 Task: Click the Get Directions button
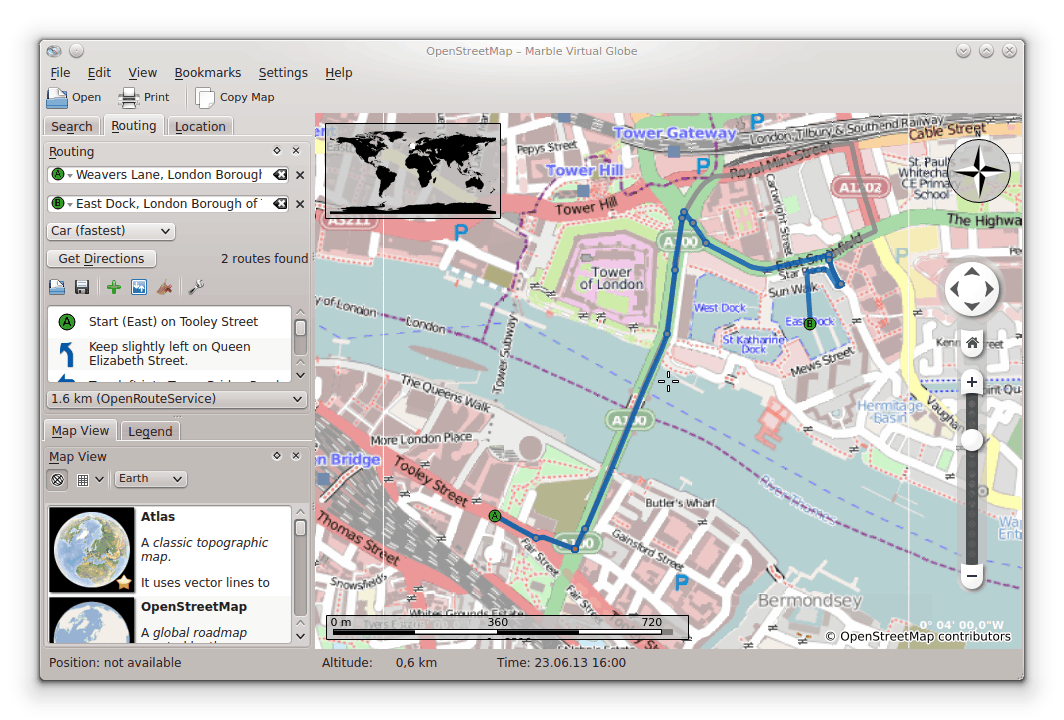[x=101, y=259]
